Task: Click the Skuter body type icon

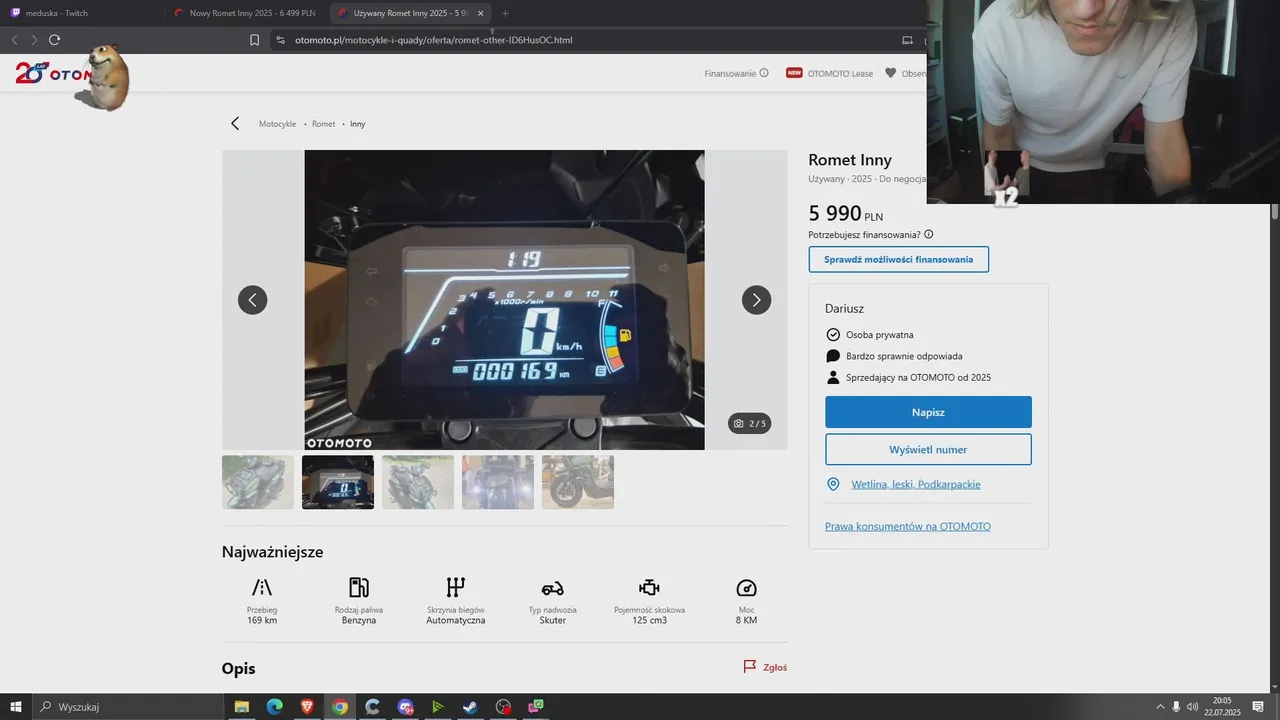Action: point(553,588)
